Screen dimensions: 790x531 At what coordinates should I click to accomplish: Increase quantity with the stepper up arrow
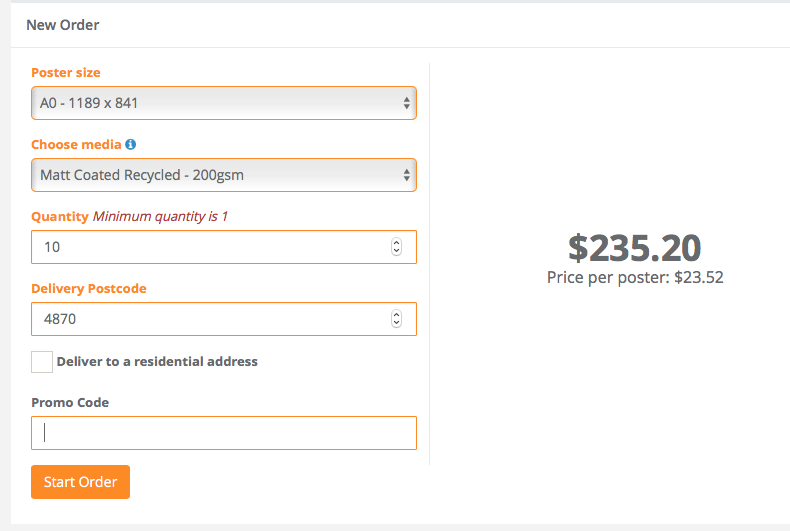click(396, 243)
